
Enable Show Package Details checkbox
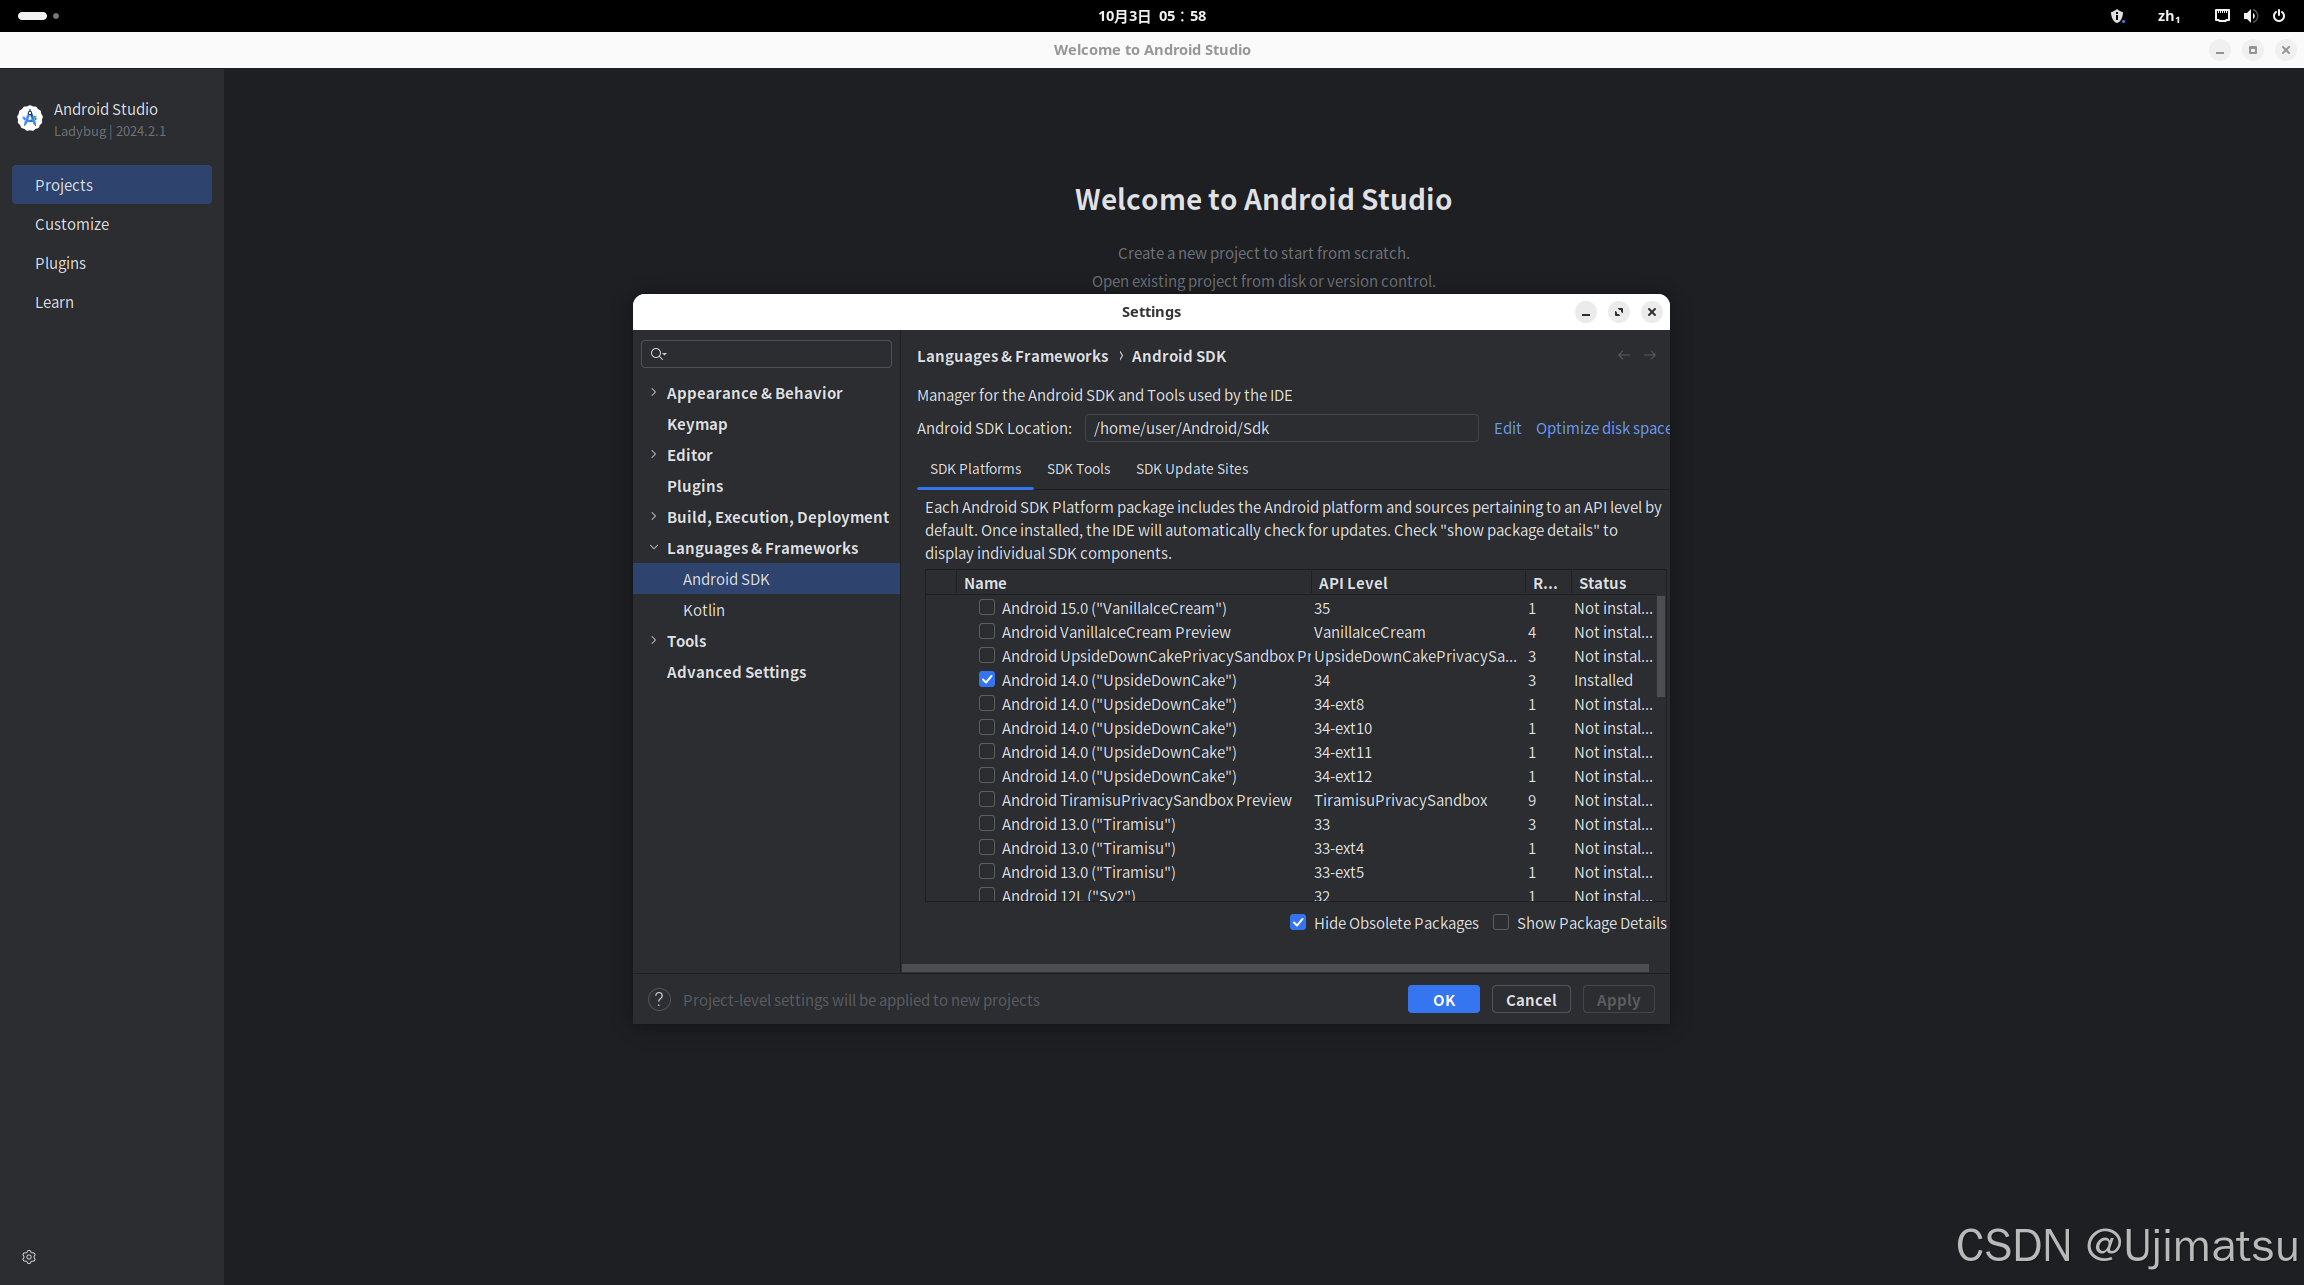click(1501, 923)
